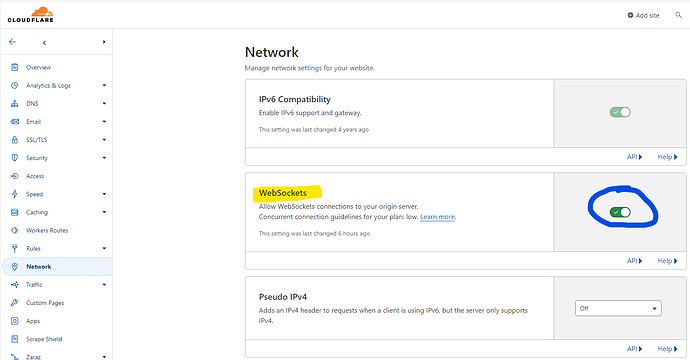Expand the Rules submenu arrow
Viewport: 690px width, 360px height.
[x=104, y=248]
